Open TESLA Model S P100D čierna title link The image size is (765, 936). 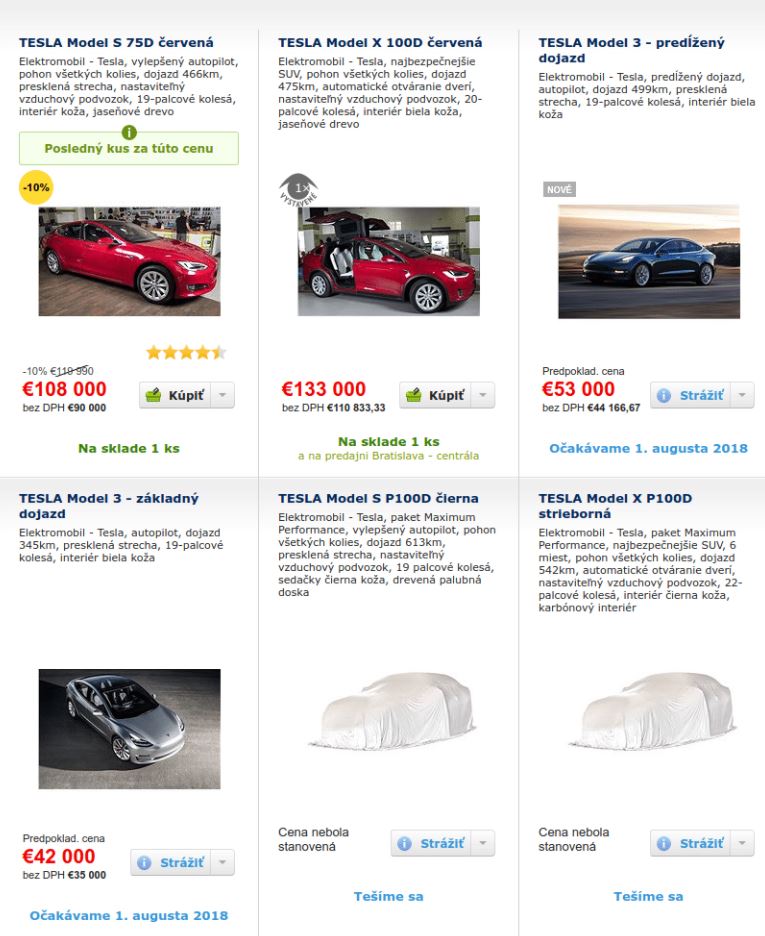(x=378, y=498)
